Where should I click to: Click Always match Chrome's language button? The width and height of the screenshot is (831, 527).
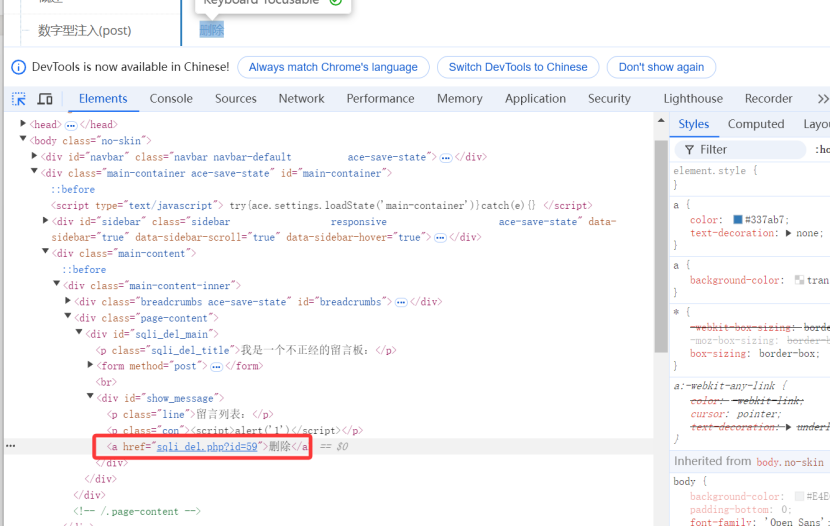click(x=333, y=67)
